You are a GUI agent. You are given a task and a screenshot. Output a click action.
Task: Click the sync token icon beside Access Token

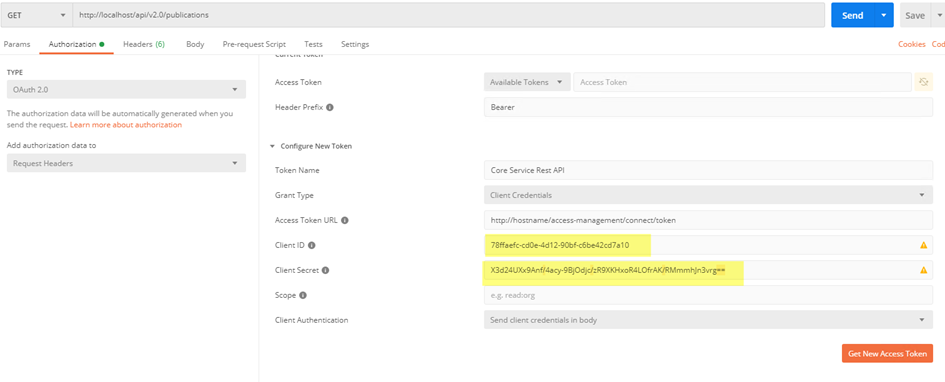(x=923, y=82)
